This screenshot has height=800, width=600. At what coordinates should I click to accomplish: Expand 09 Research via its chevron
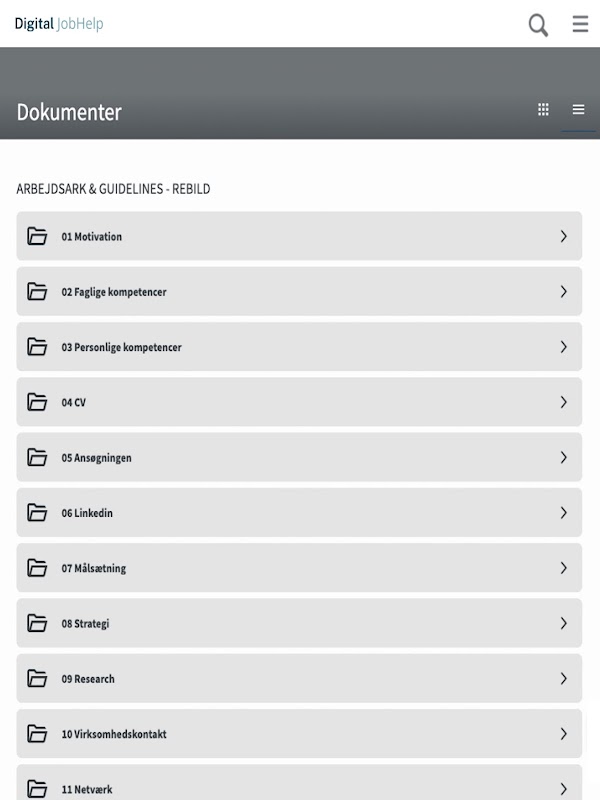coord(563,679)
